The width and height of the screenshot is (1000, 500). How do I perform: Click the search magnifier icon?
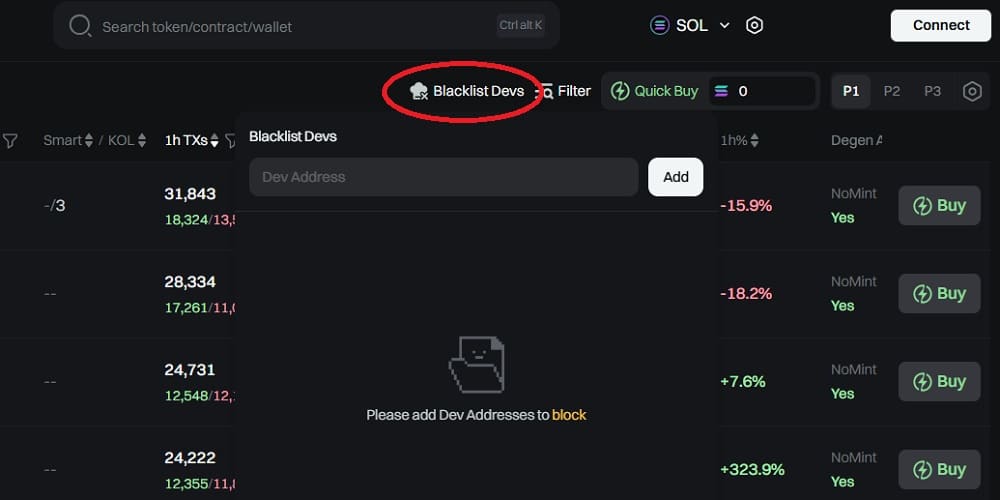click(x=80, y=26)
